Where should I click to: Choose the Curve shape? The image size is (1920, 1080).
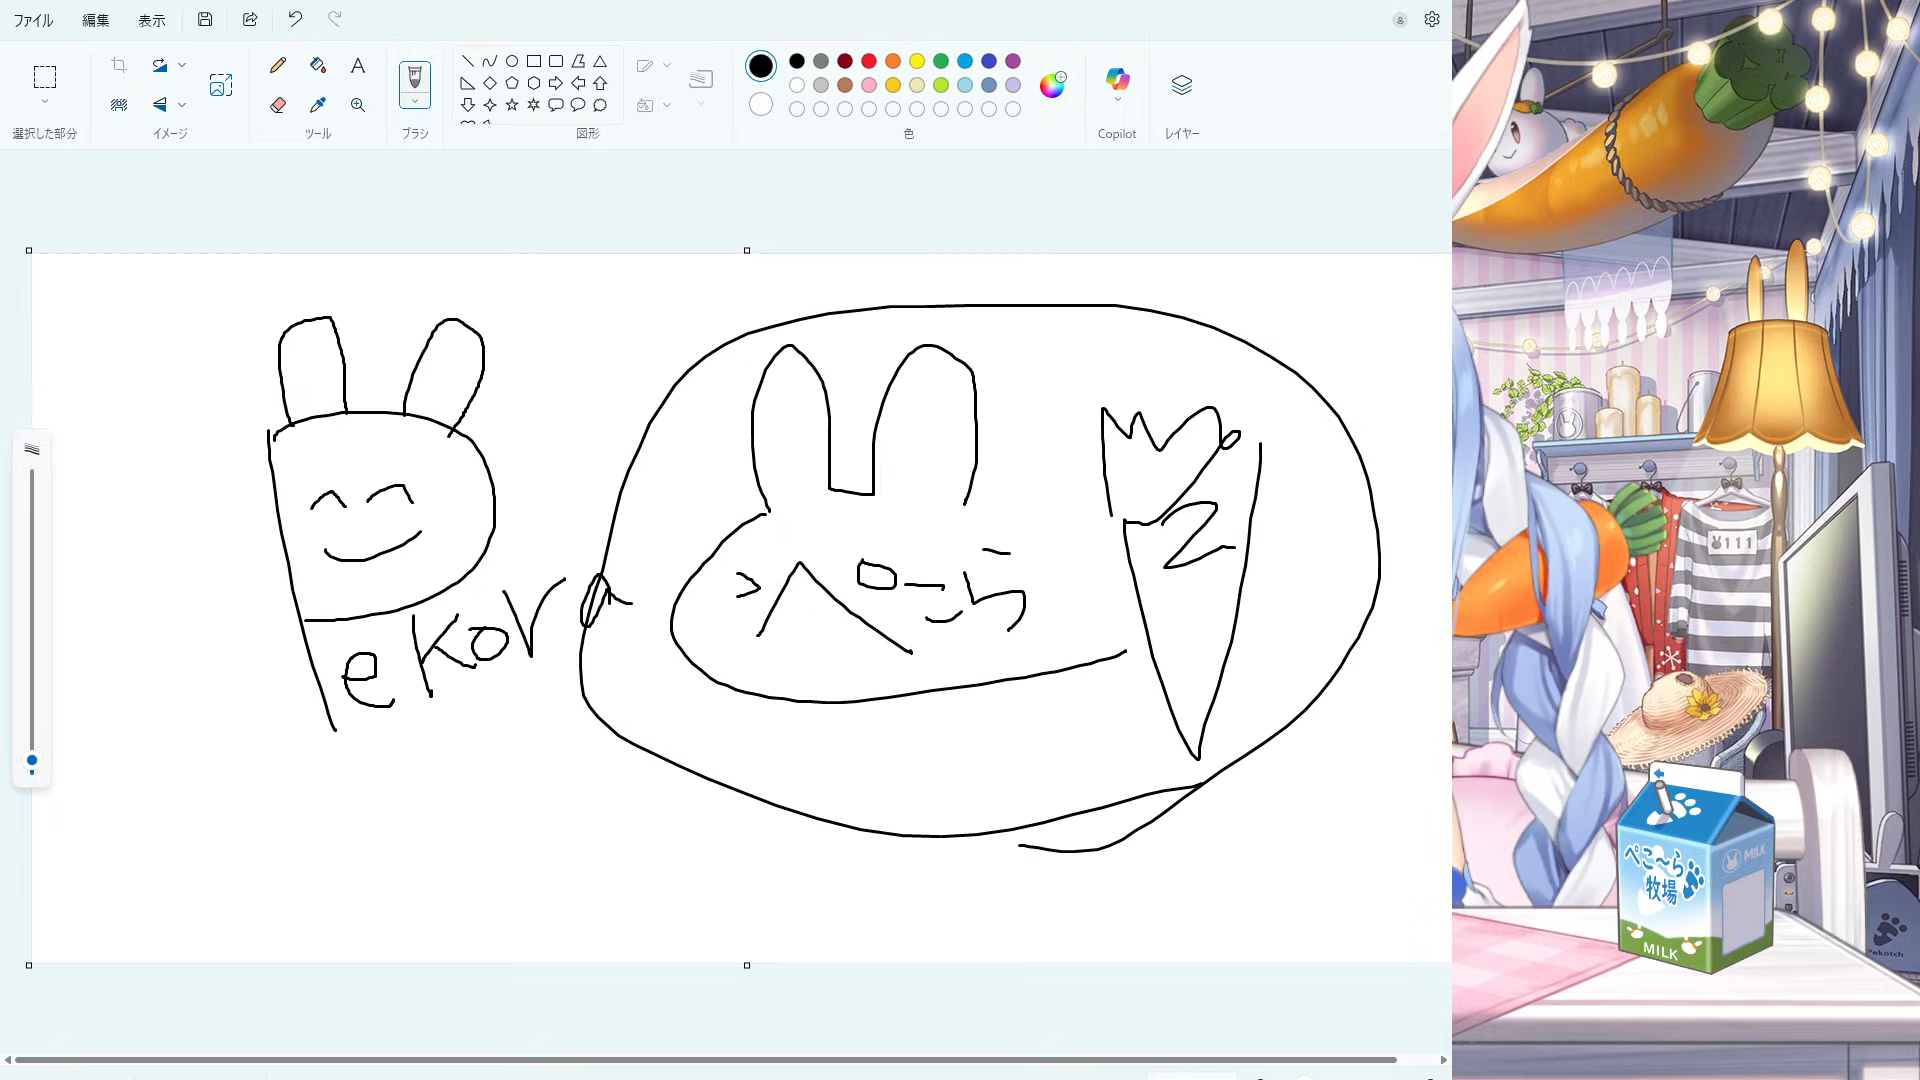click(x=490, y=61)
